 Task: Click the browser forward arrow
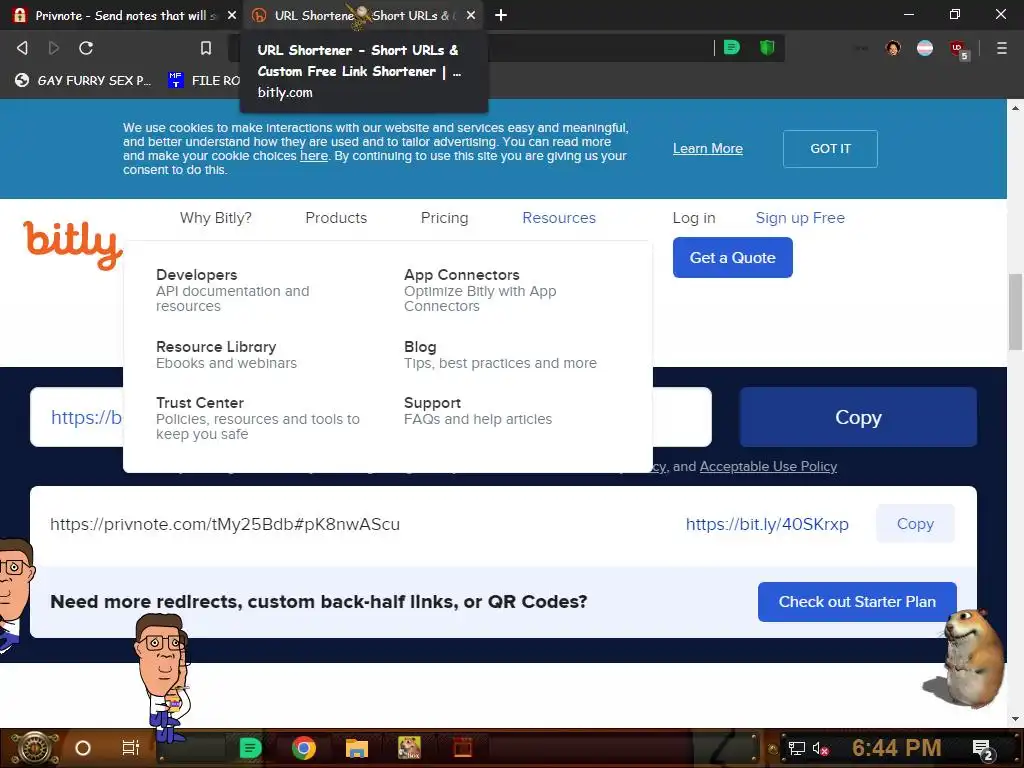54,48
